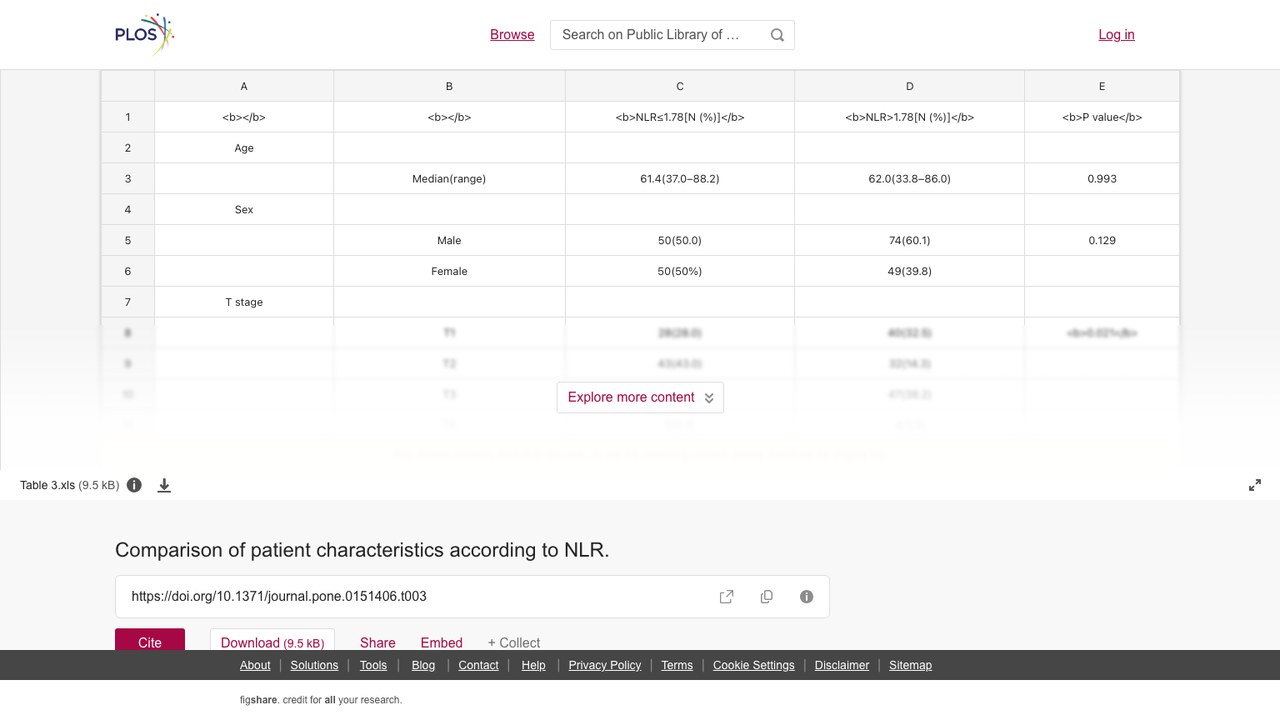Click + Collect
The width and height of the screenshot is (1280, 720).
(x=514, y=643)
